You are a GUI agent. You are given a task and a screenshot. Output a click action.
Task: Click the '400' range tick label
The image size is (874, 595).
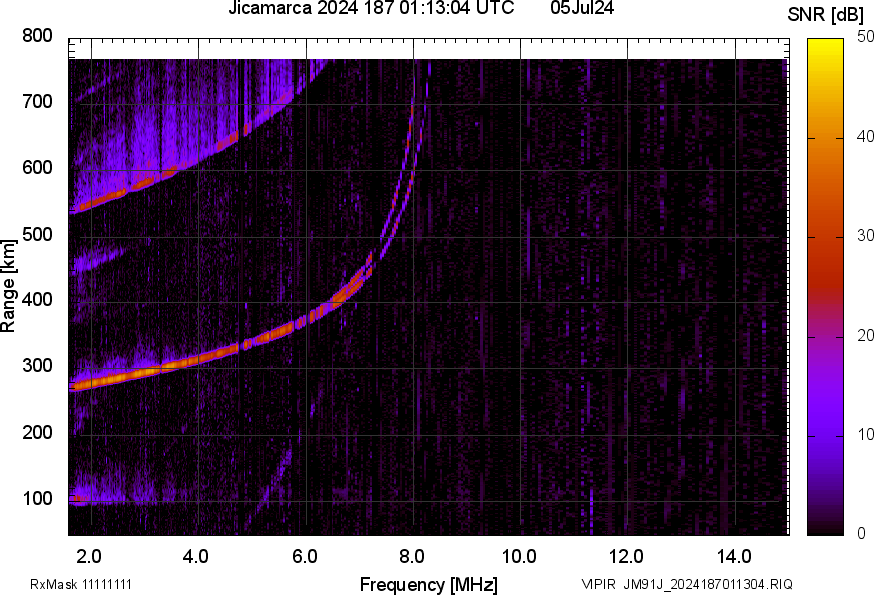pyautogui.click(x=37, y=300)
